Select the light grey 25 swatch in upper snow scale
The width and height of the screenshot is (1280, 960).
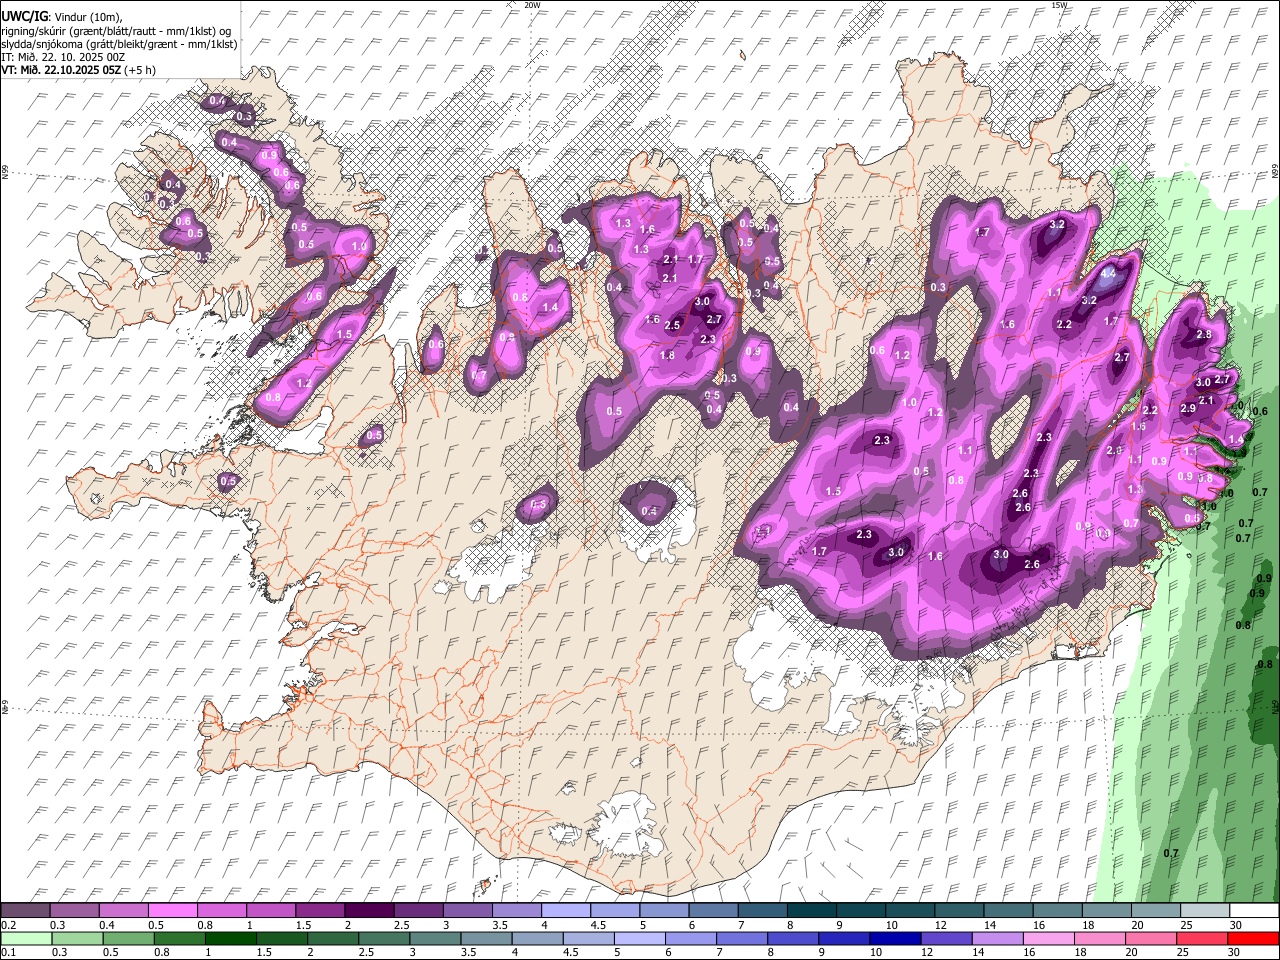pyautogui.click(x=1204, y=911)
